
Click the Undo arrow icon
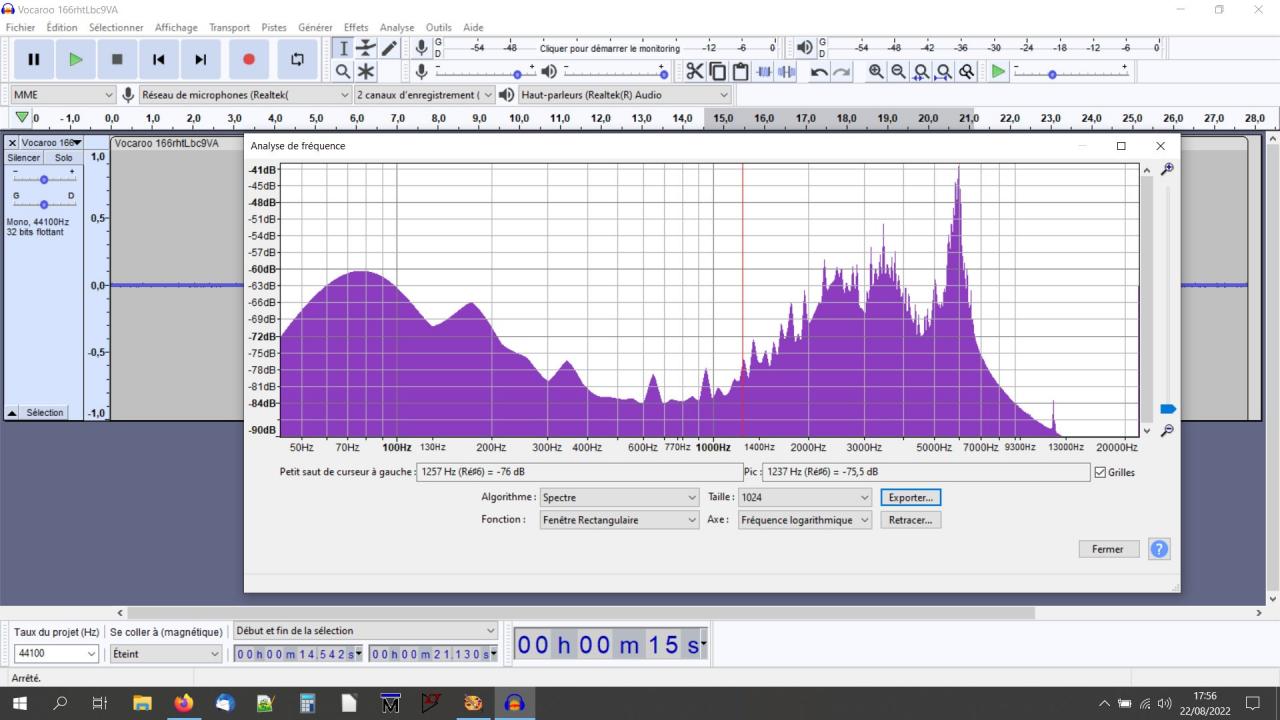pyautogui.click(x=819, y=71)
